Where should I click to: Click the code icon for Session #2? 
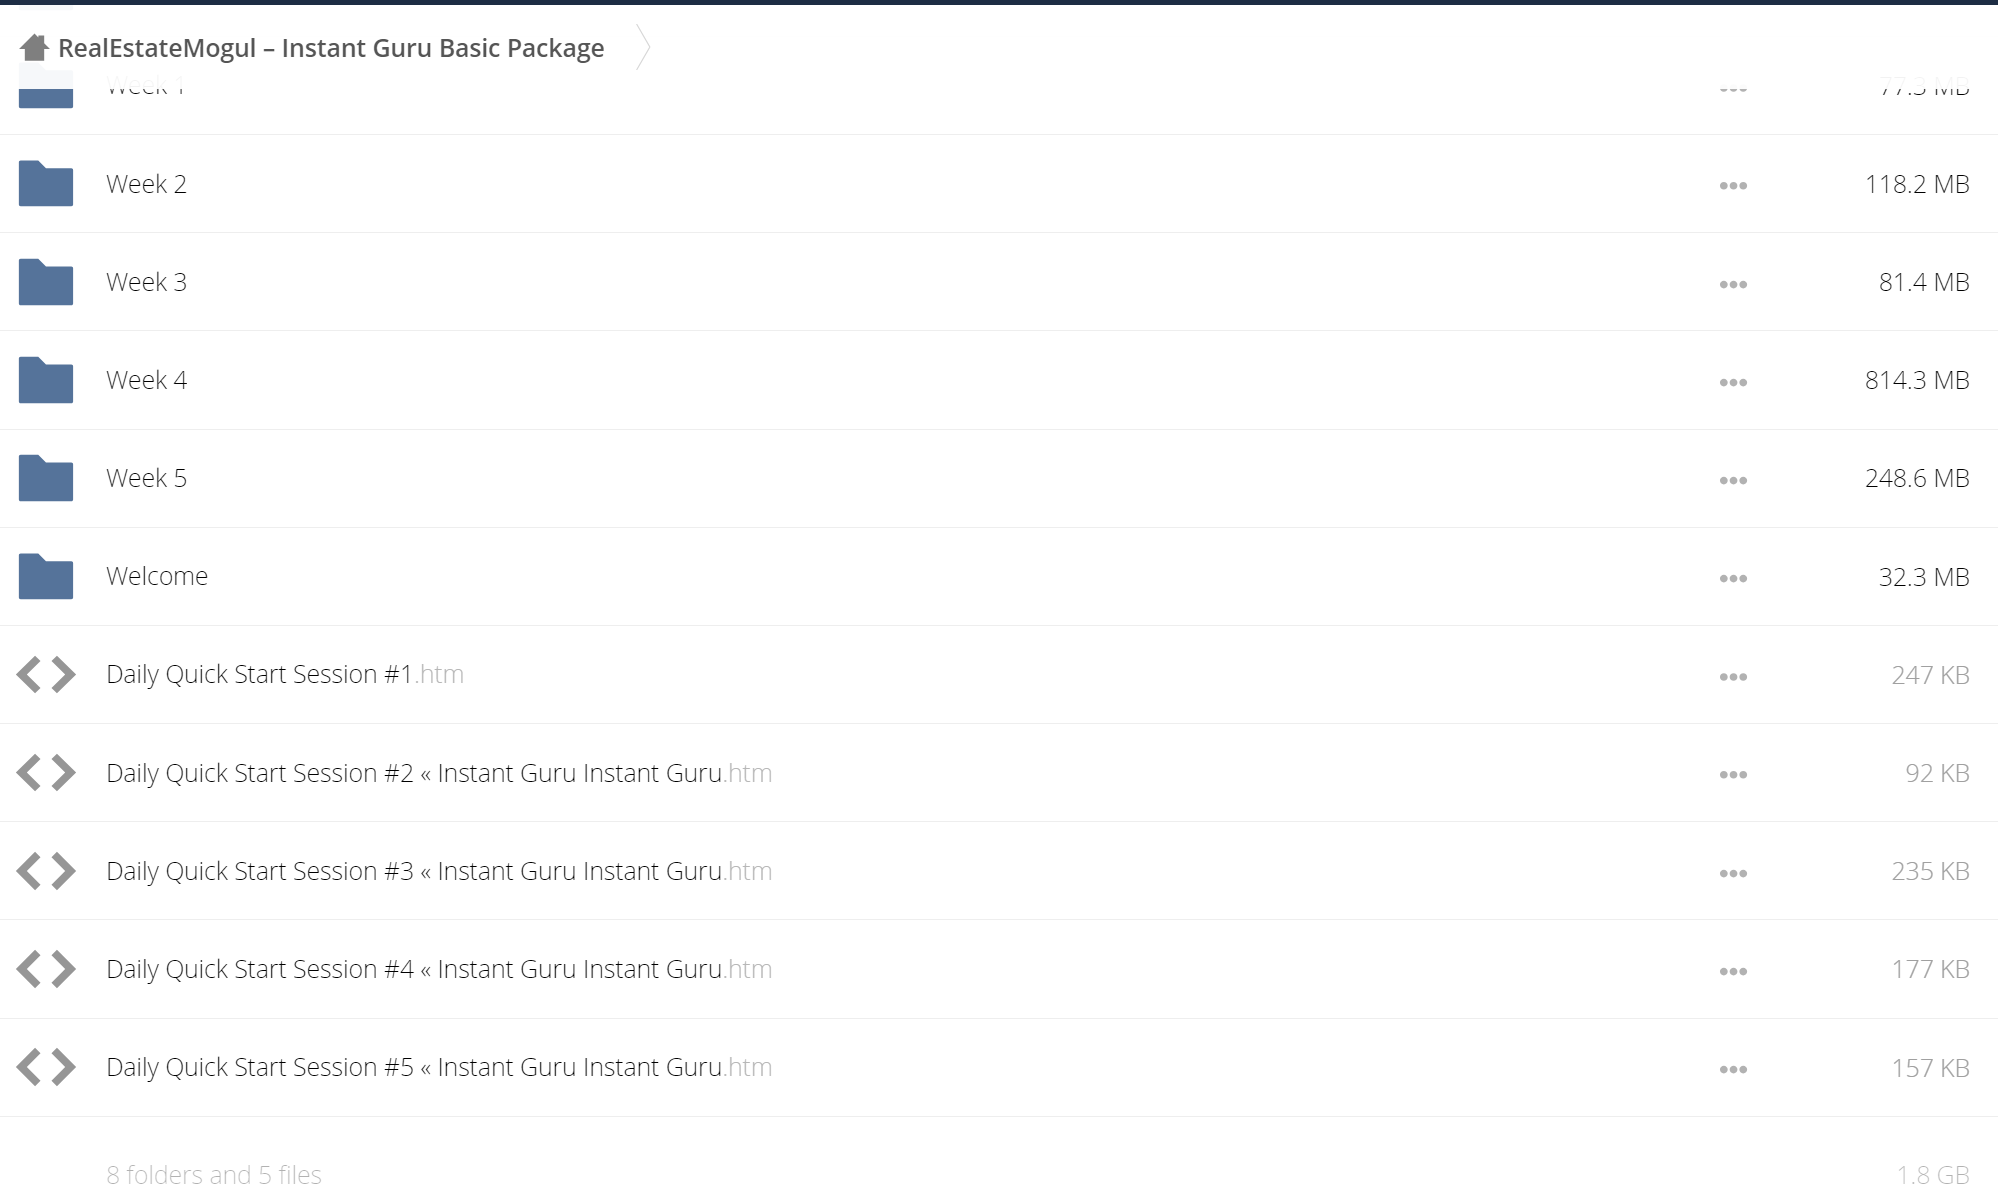(x=46, y=772)
